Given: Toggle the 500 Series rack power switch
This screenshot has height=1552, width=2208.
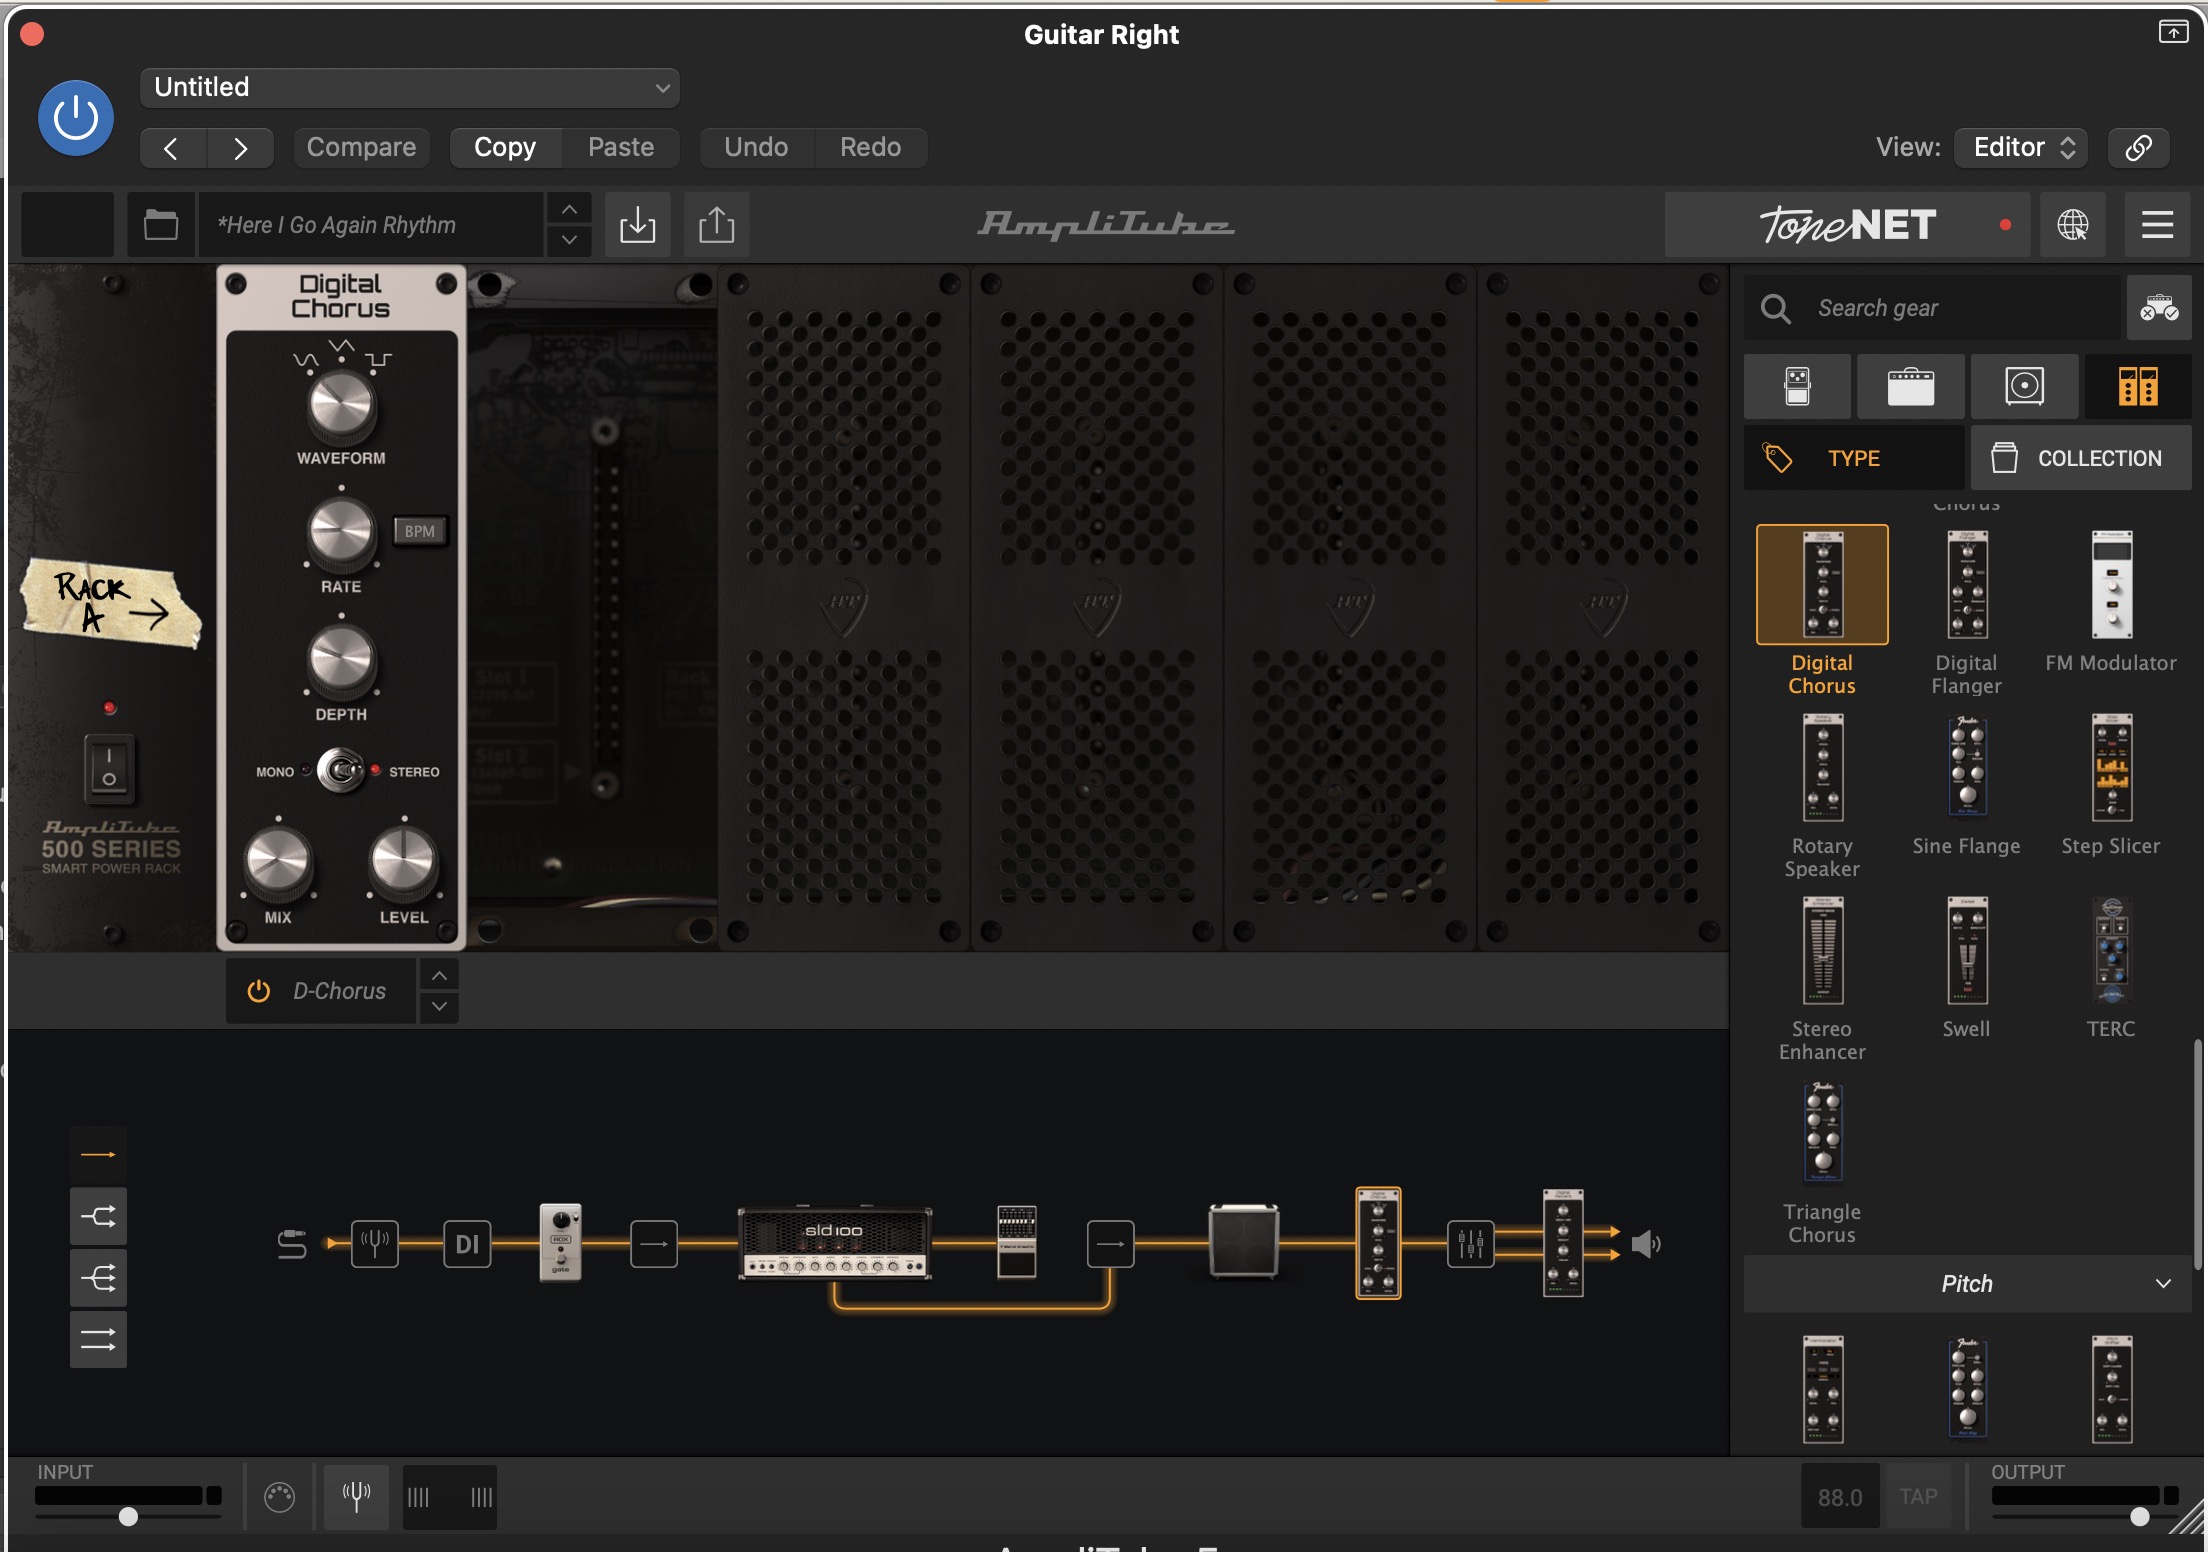Looking at the screenshot, I should click(x=110, y=769).
